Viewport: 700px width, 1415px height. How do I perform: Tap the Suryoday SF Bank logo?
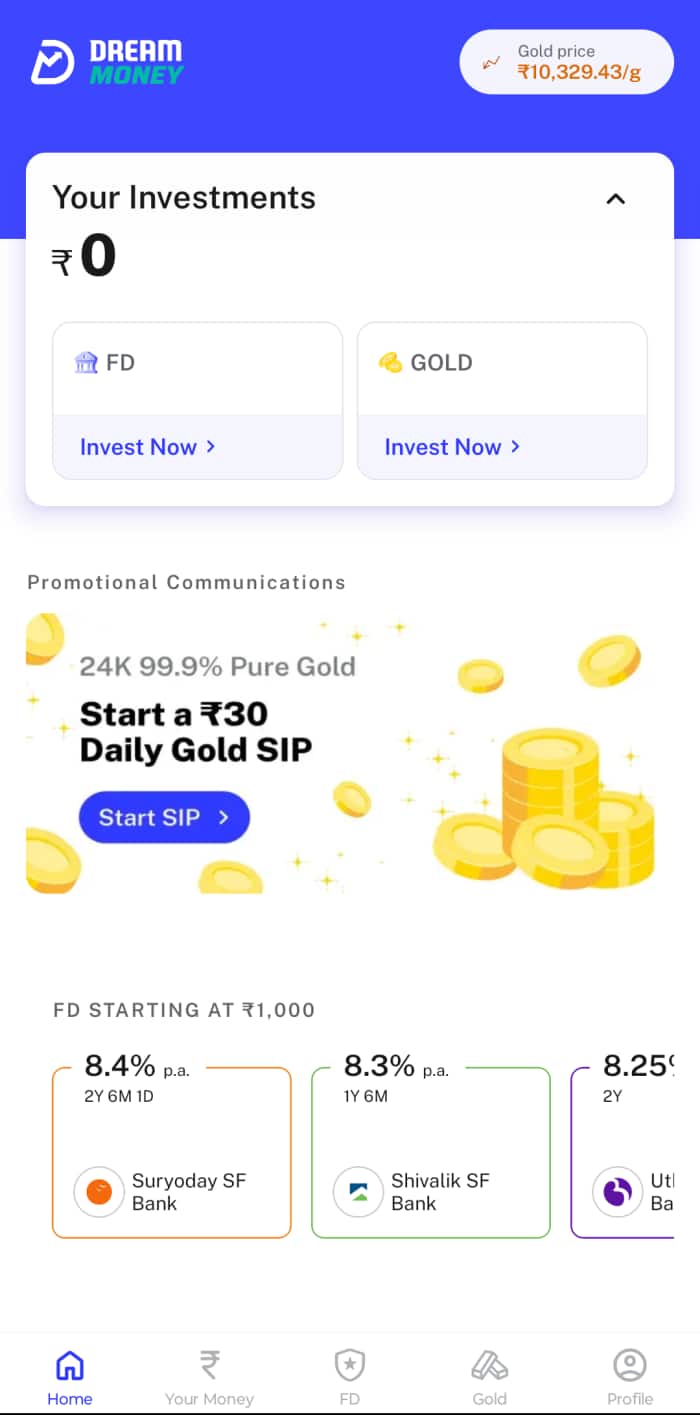[x=99, y=1192]
